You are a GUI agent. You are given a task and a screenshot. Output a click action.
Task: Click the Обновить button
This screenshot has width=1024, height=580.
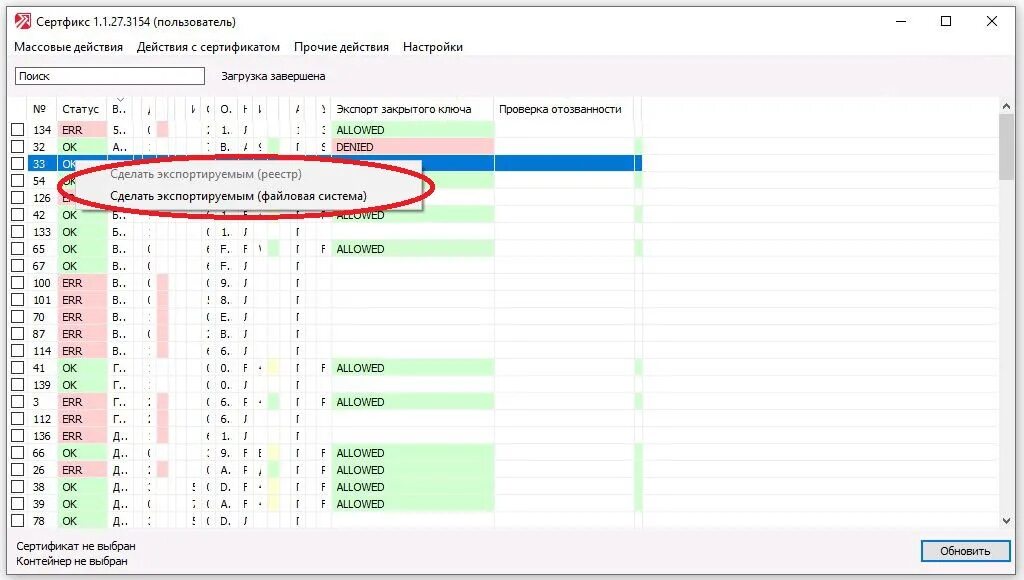(x=965, y=551)
